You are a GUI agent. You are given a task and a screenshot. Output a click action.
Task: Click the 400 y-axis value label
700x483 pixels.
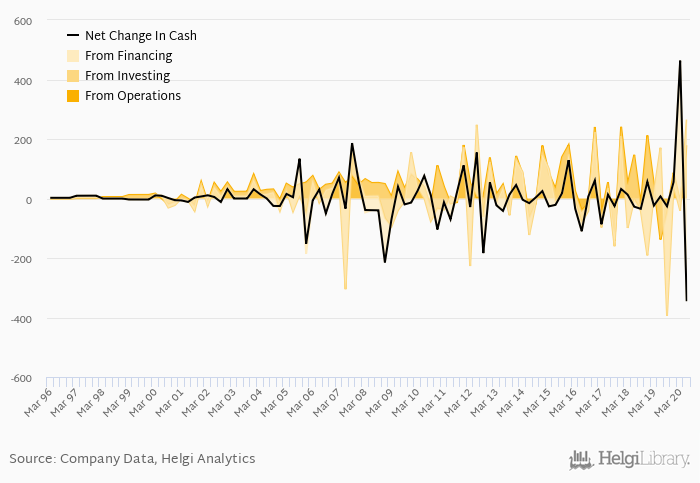(23, 81)
